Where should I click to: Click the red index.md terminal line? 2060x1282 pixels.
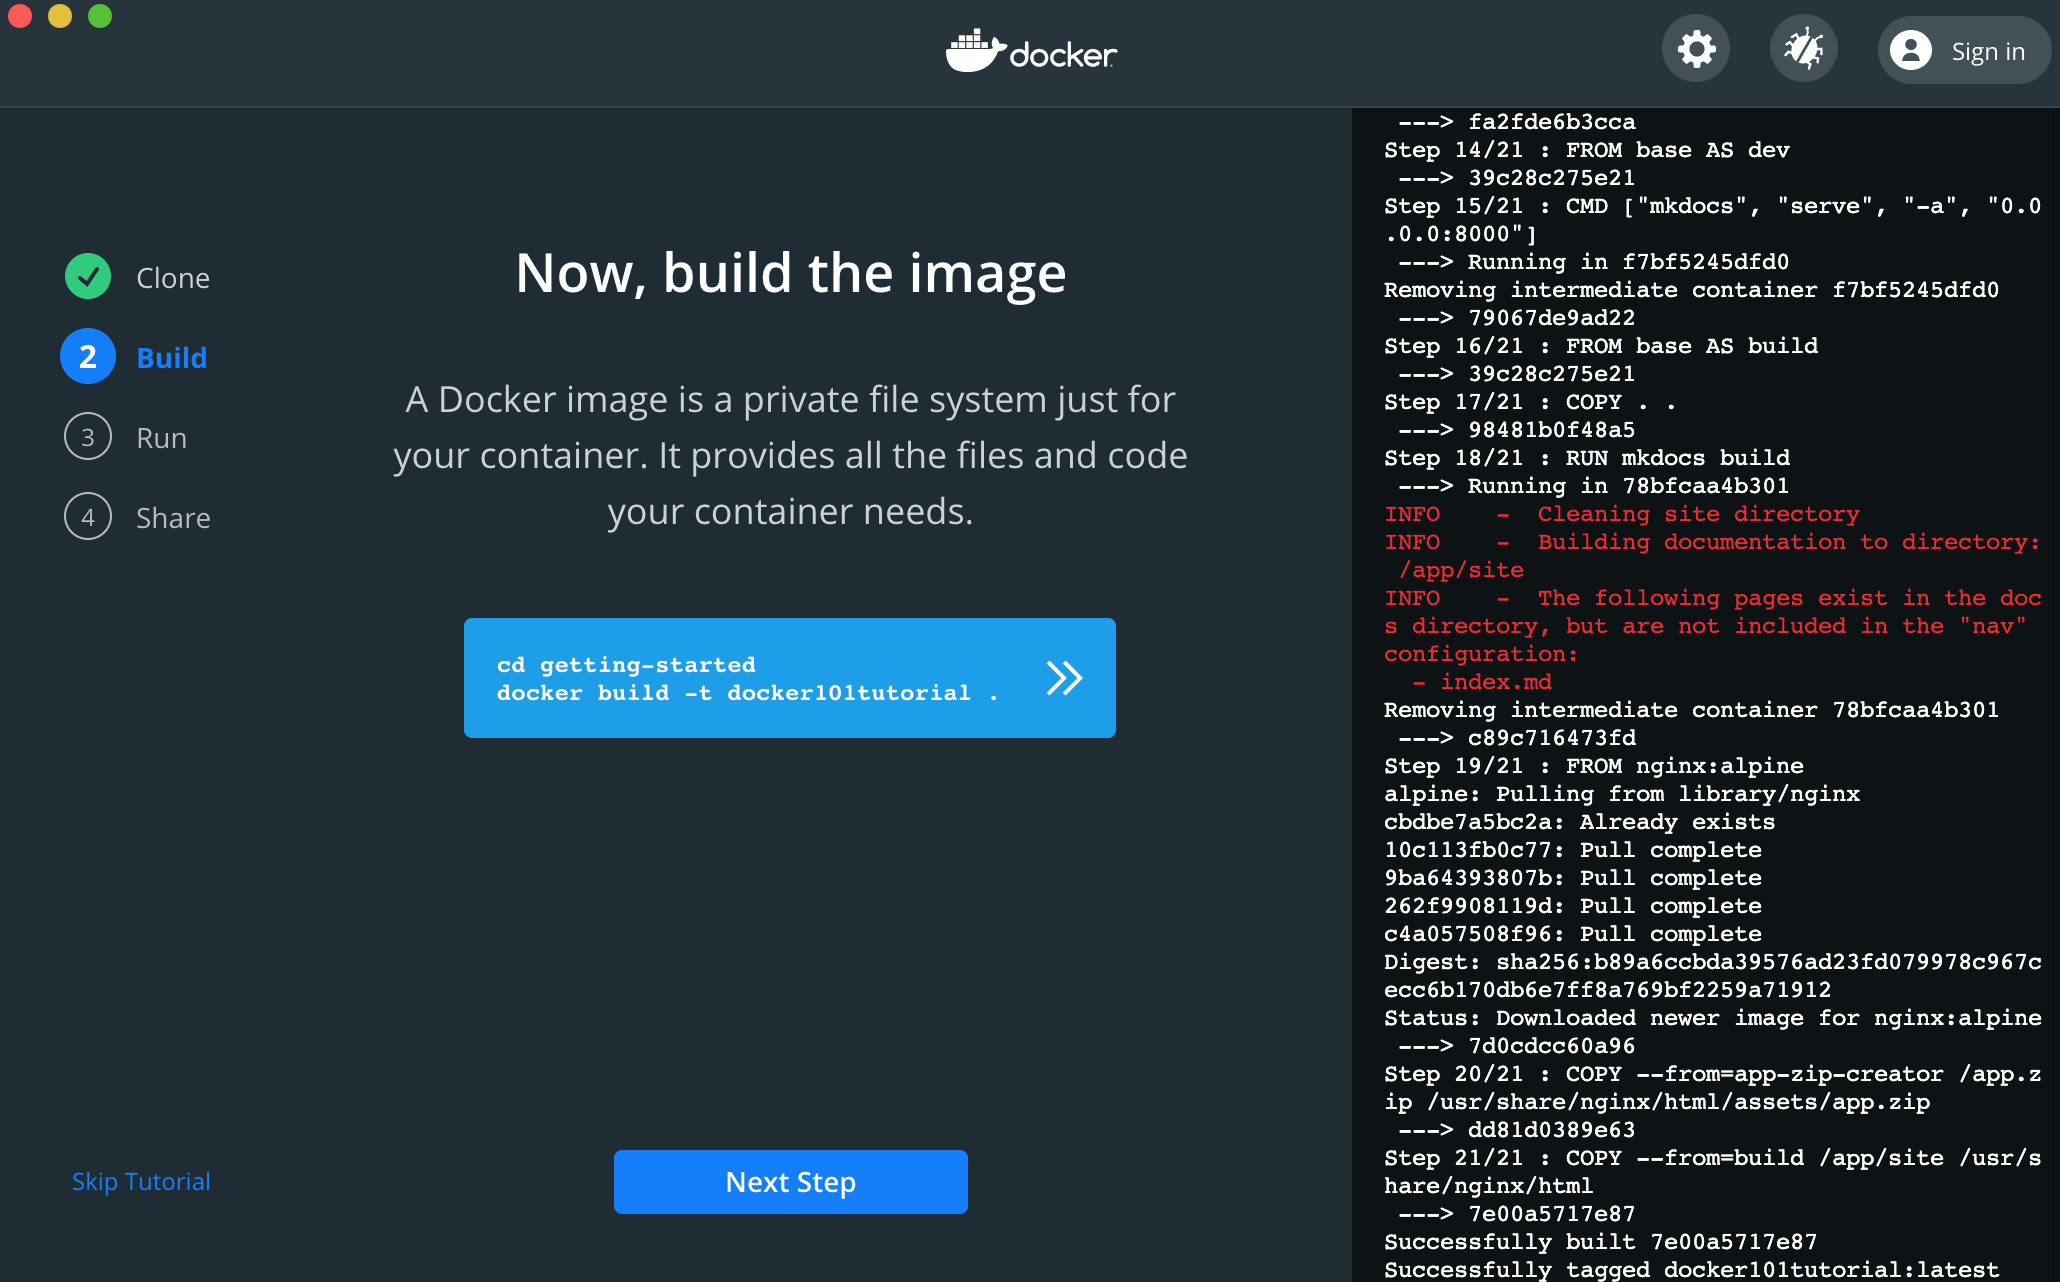pyautogui.click(x=1496, y=682)
